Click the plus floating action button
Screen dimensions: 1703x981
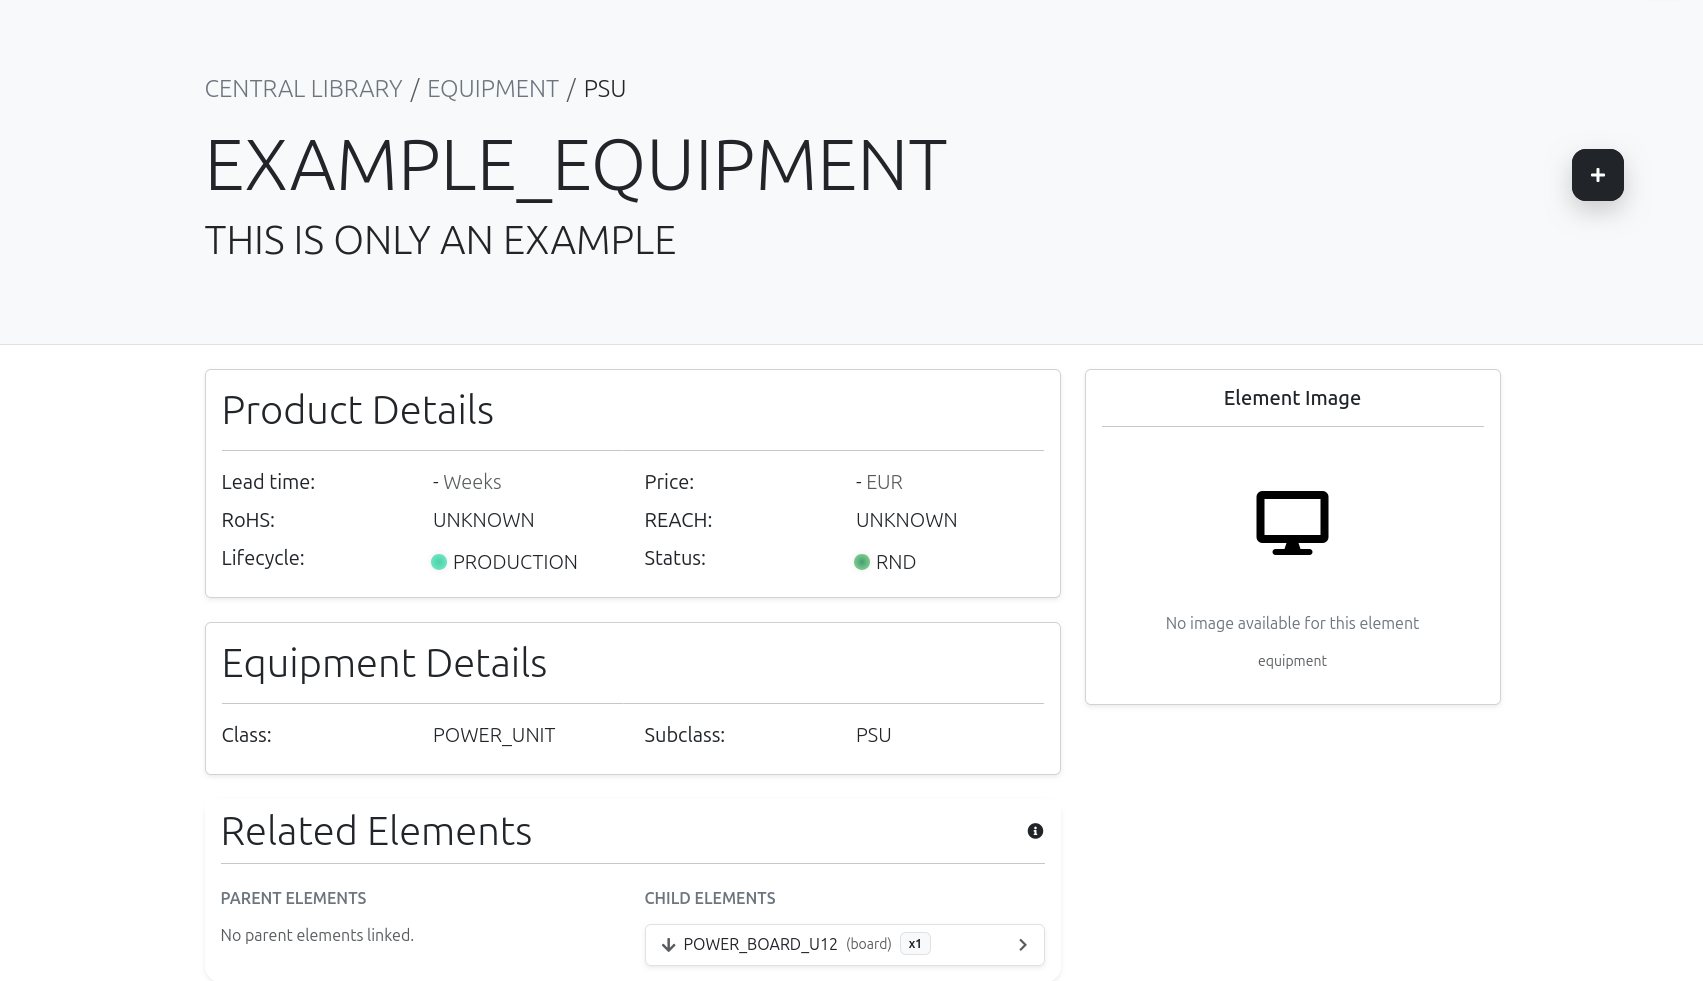click(x=1597, y=175)
